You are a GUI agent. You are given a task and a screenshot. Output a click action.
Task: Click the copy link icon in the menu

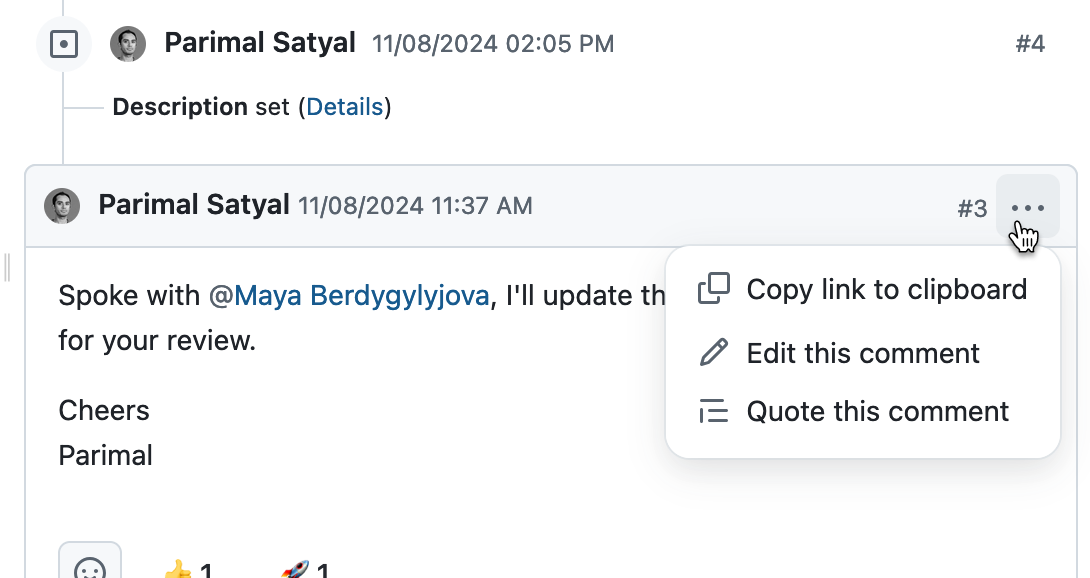[x=713, y=289]
